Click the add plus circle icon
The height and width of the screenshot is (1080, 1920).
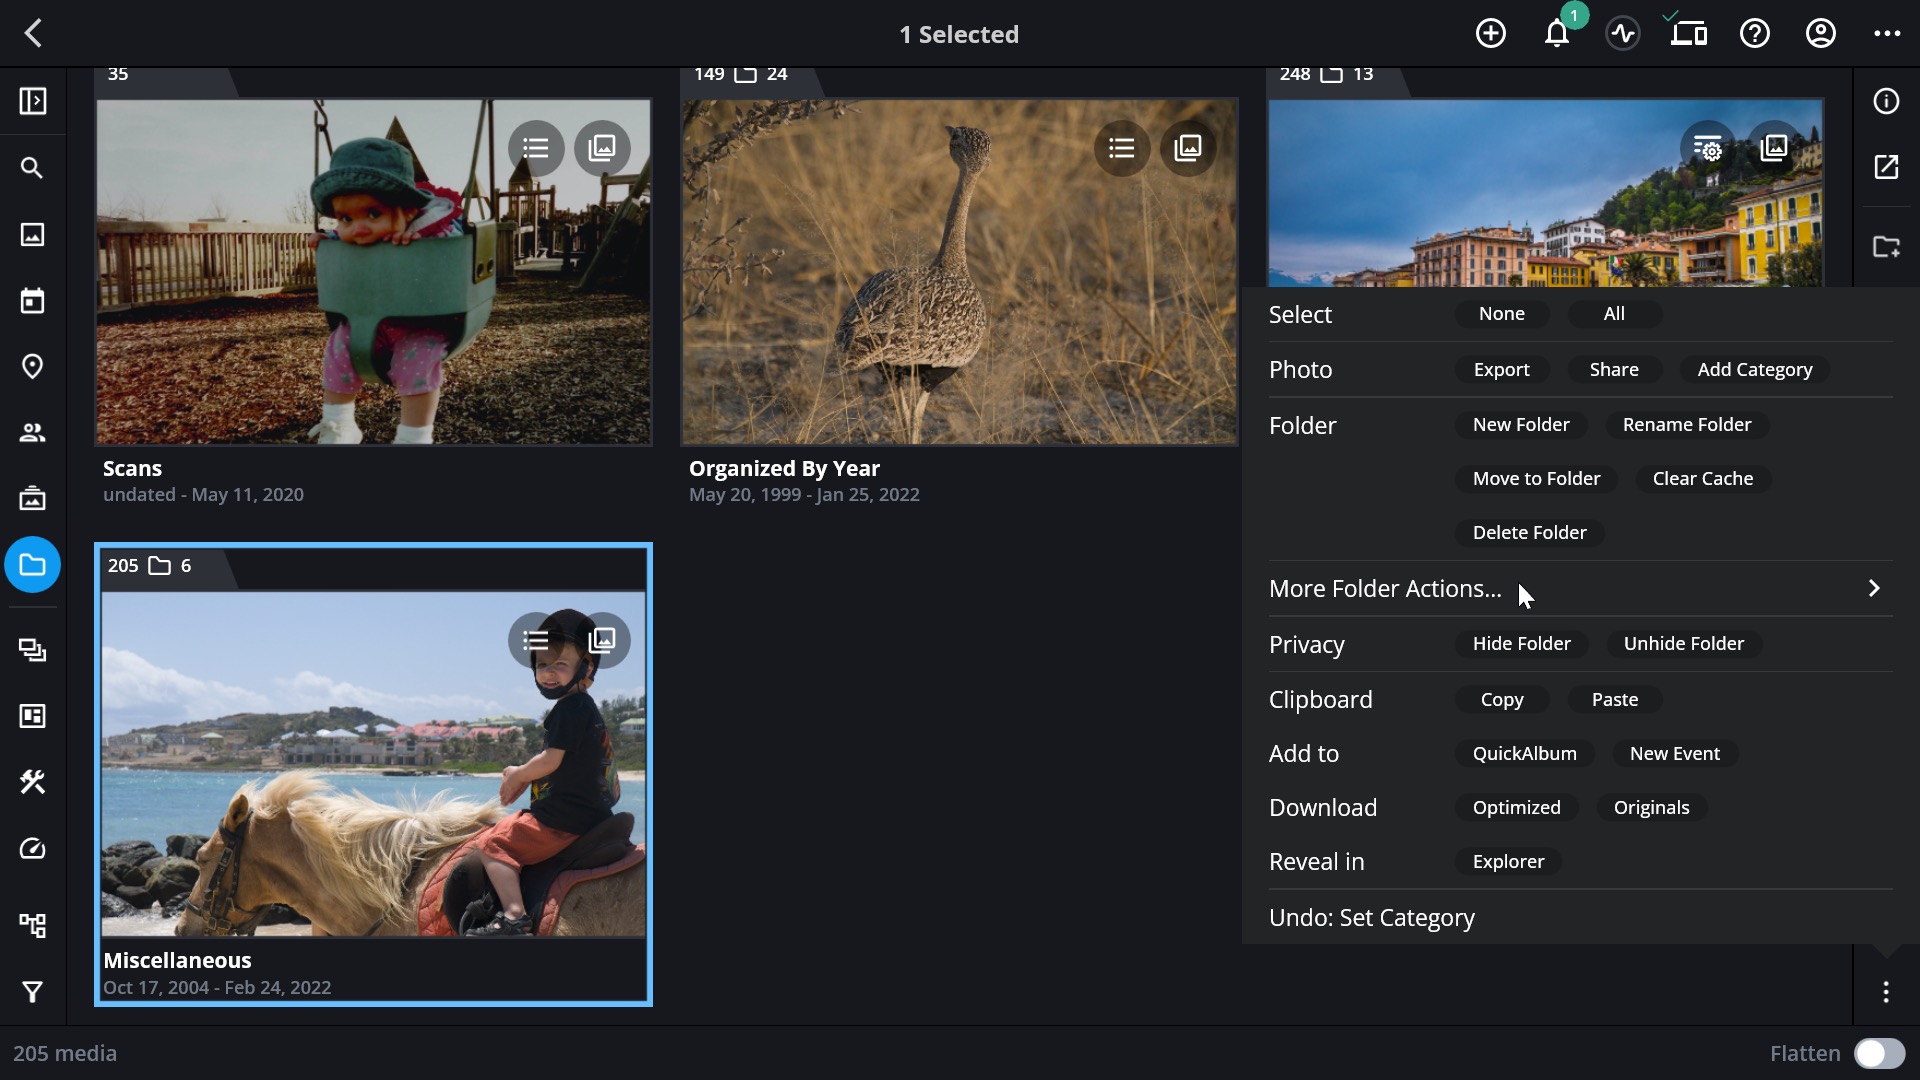coord(1491,34)
